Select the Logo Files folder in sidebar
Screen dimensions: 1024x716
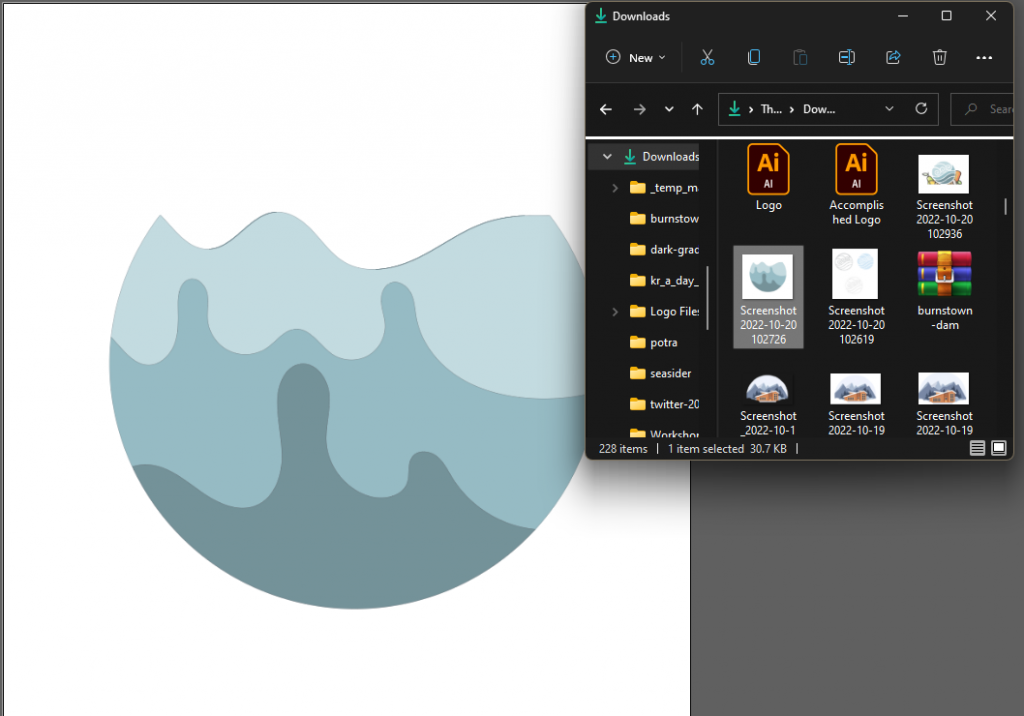coord(664,312)
